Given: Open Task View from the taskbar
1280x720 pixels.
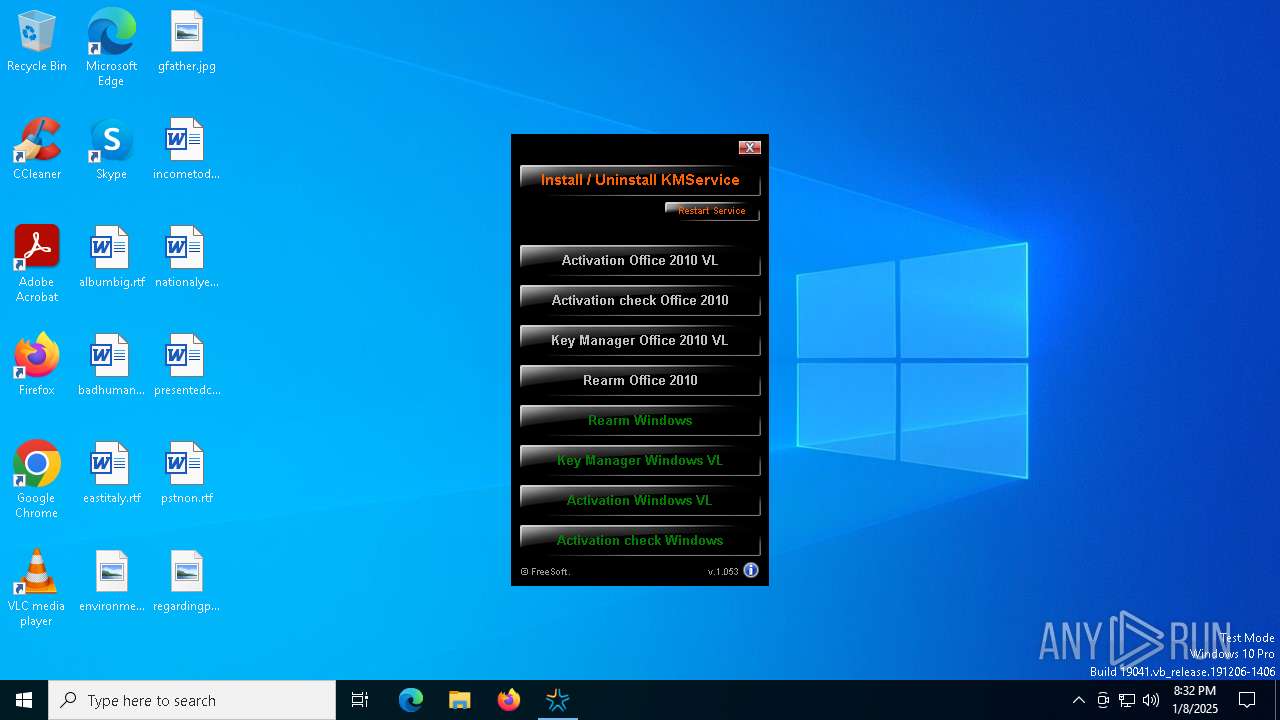Looking at the screenshot, I should 360,700.
